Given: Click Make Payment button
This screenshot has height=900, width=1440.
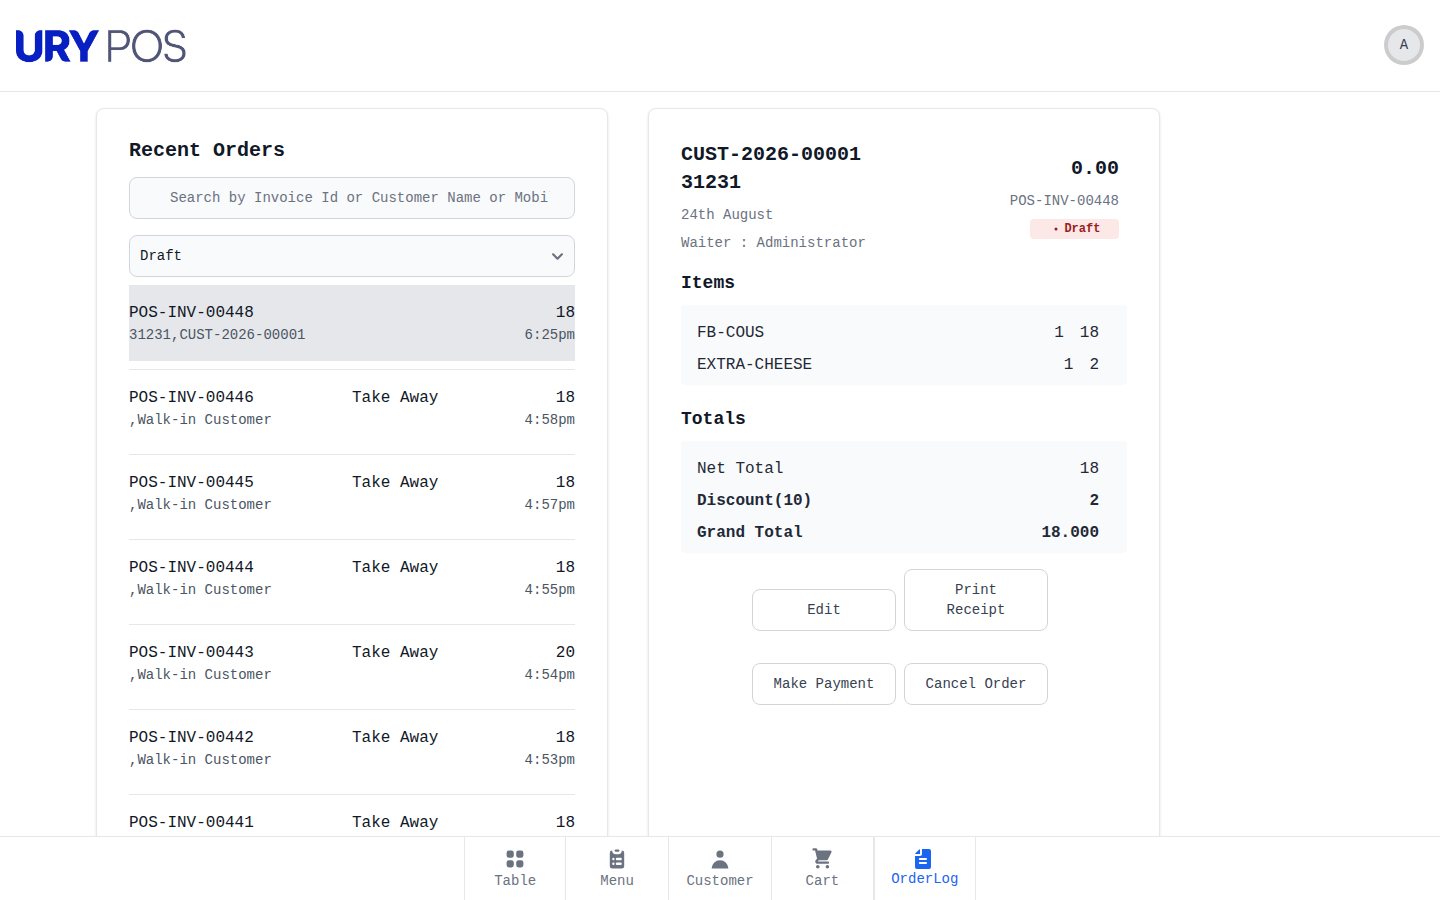Looking at the screenshot, I should click(x=824, y=684).
